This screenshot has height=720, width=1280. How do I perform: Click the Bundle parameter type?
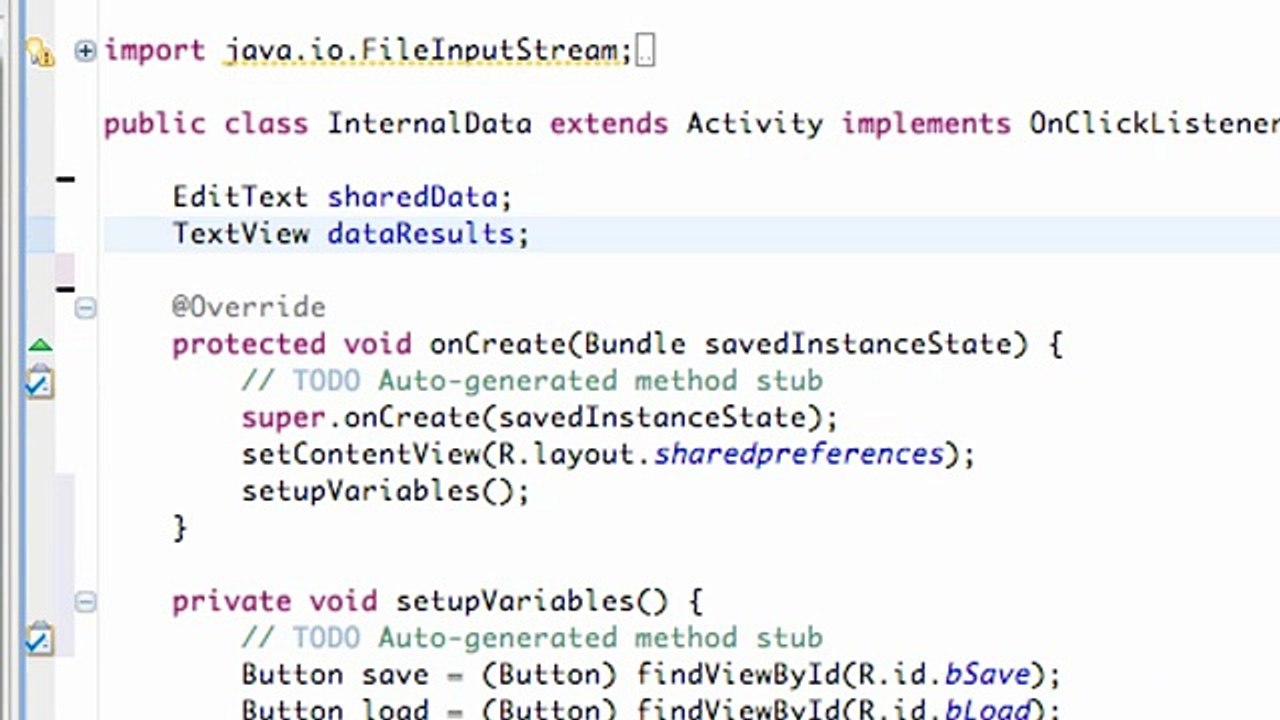point(634,344)
